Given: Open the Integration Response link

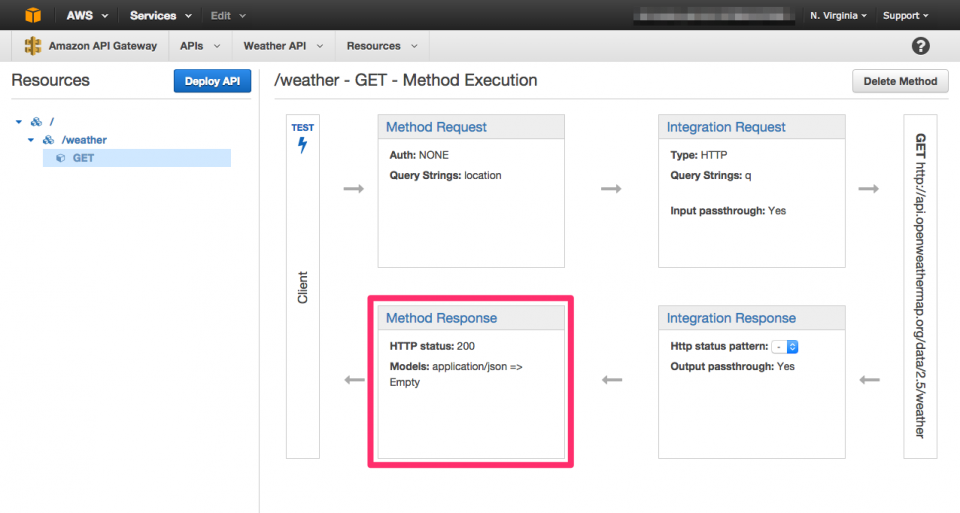Looking at the screenshot, I should (x=731, y=318).
